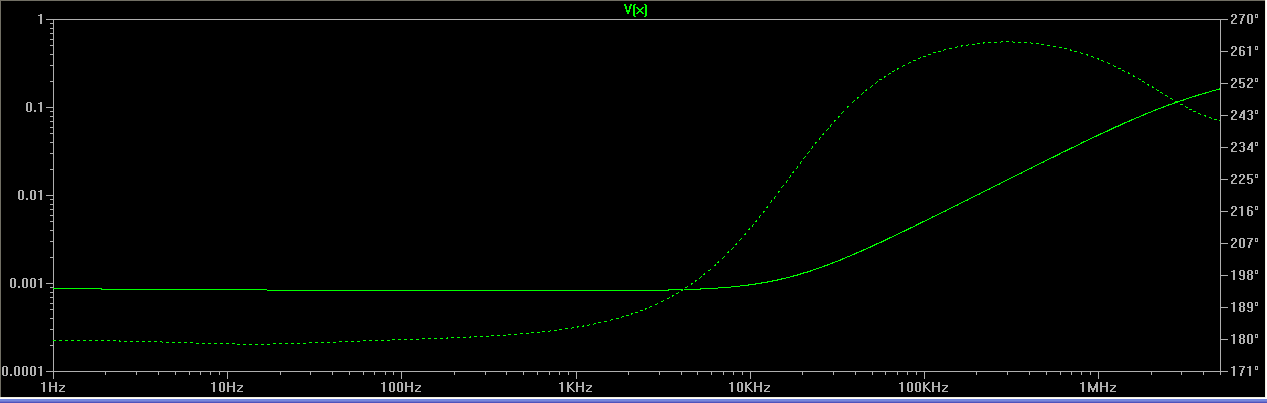Click the 100KHz frequency axis label

click(x=922, y=386)
